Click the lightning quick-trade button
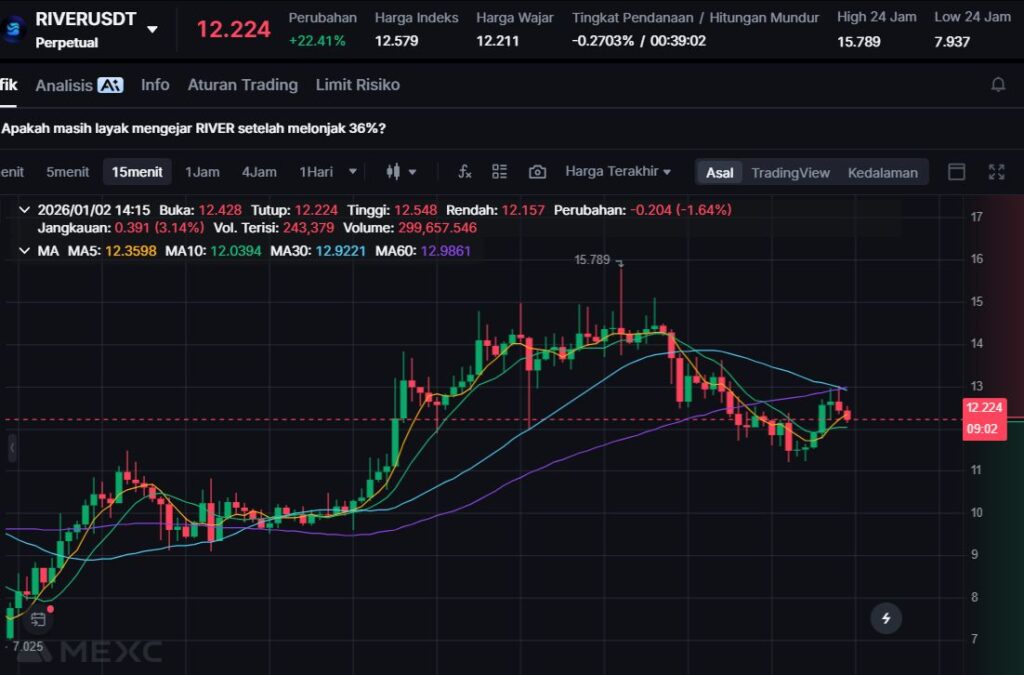 click(x=885, y=619)
